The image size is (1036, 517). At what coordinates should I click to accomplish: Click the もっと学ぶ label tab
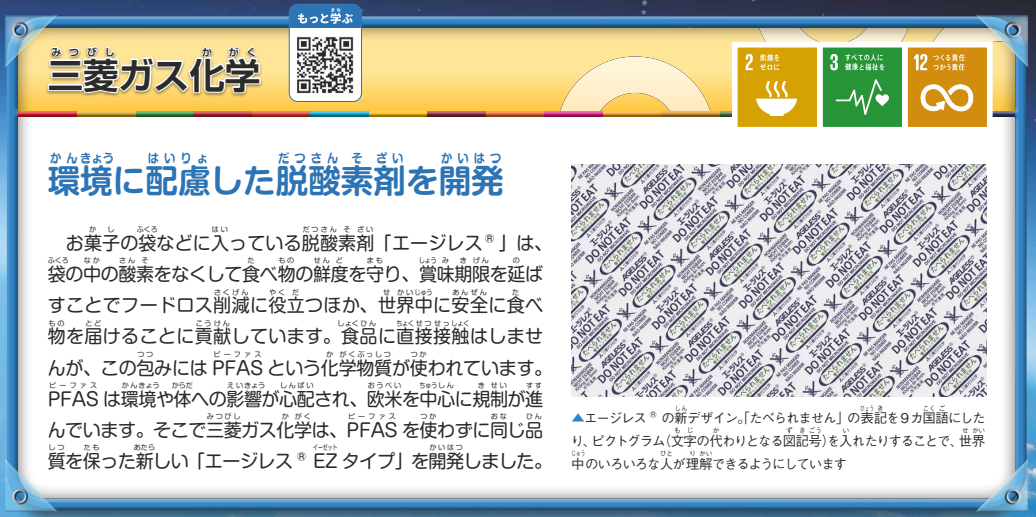[325, 17]
